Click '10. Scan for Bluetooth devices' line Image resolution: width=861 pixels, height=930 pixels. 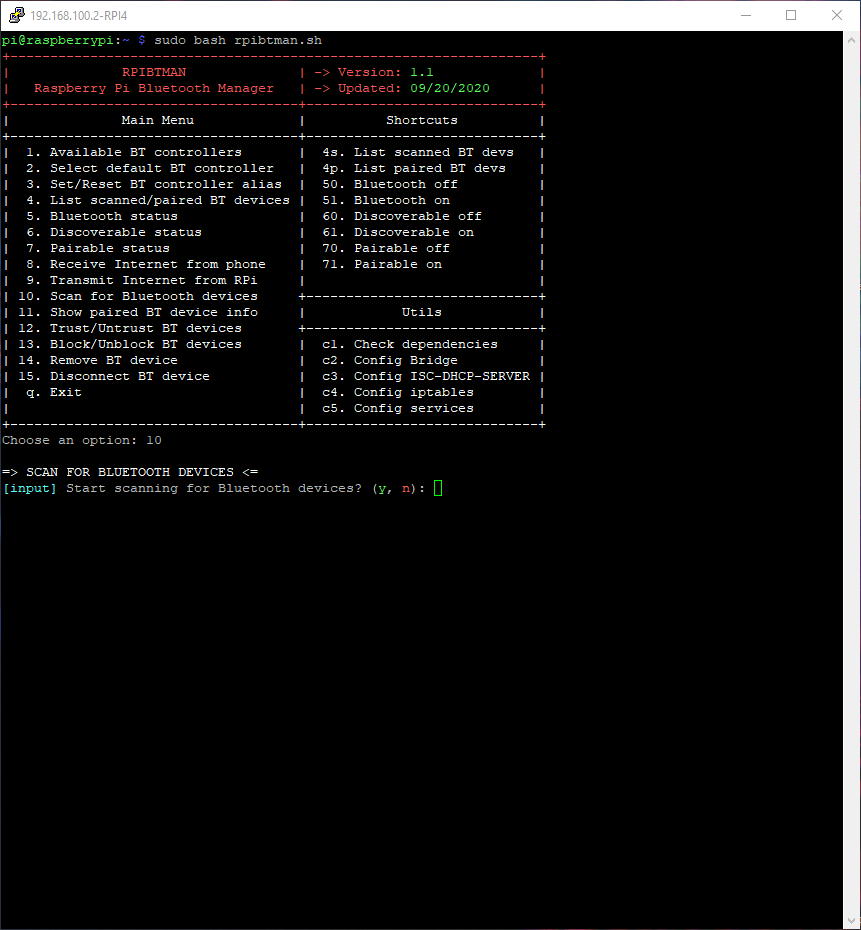point(138,297)
